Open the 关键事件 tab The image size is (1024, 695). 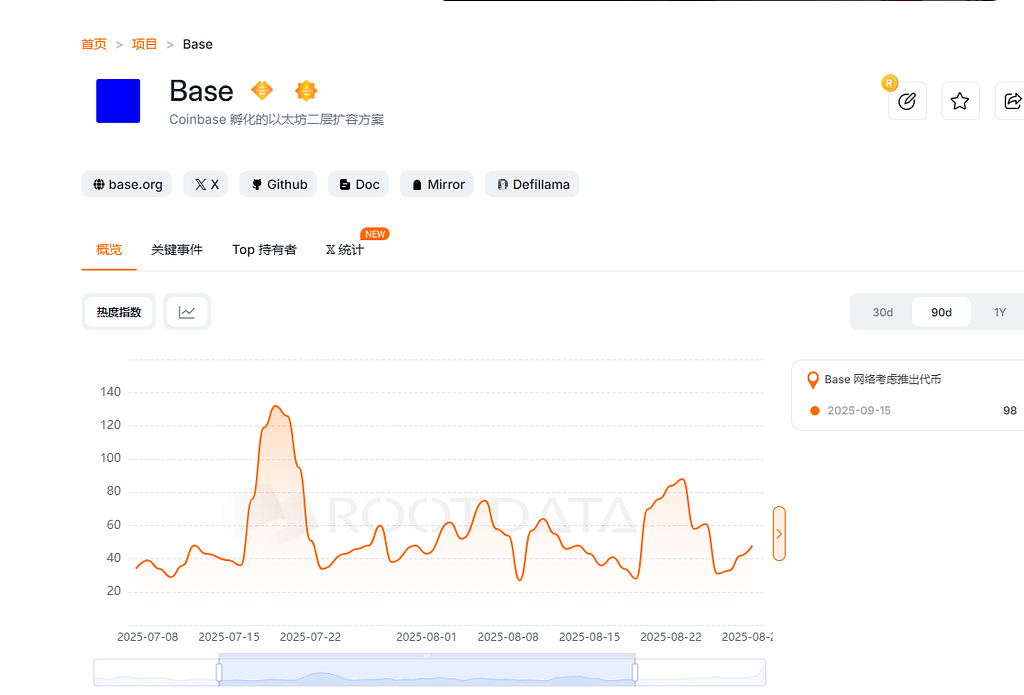coord(177,250)
